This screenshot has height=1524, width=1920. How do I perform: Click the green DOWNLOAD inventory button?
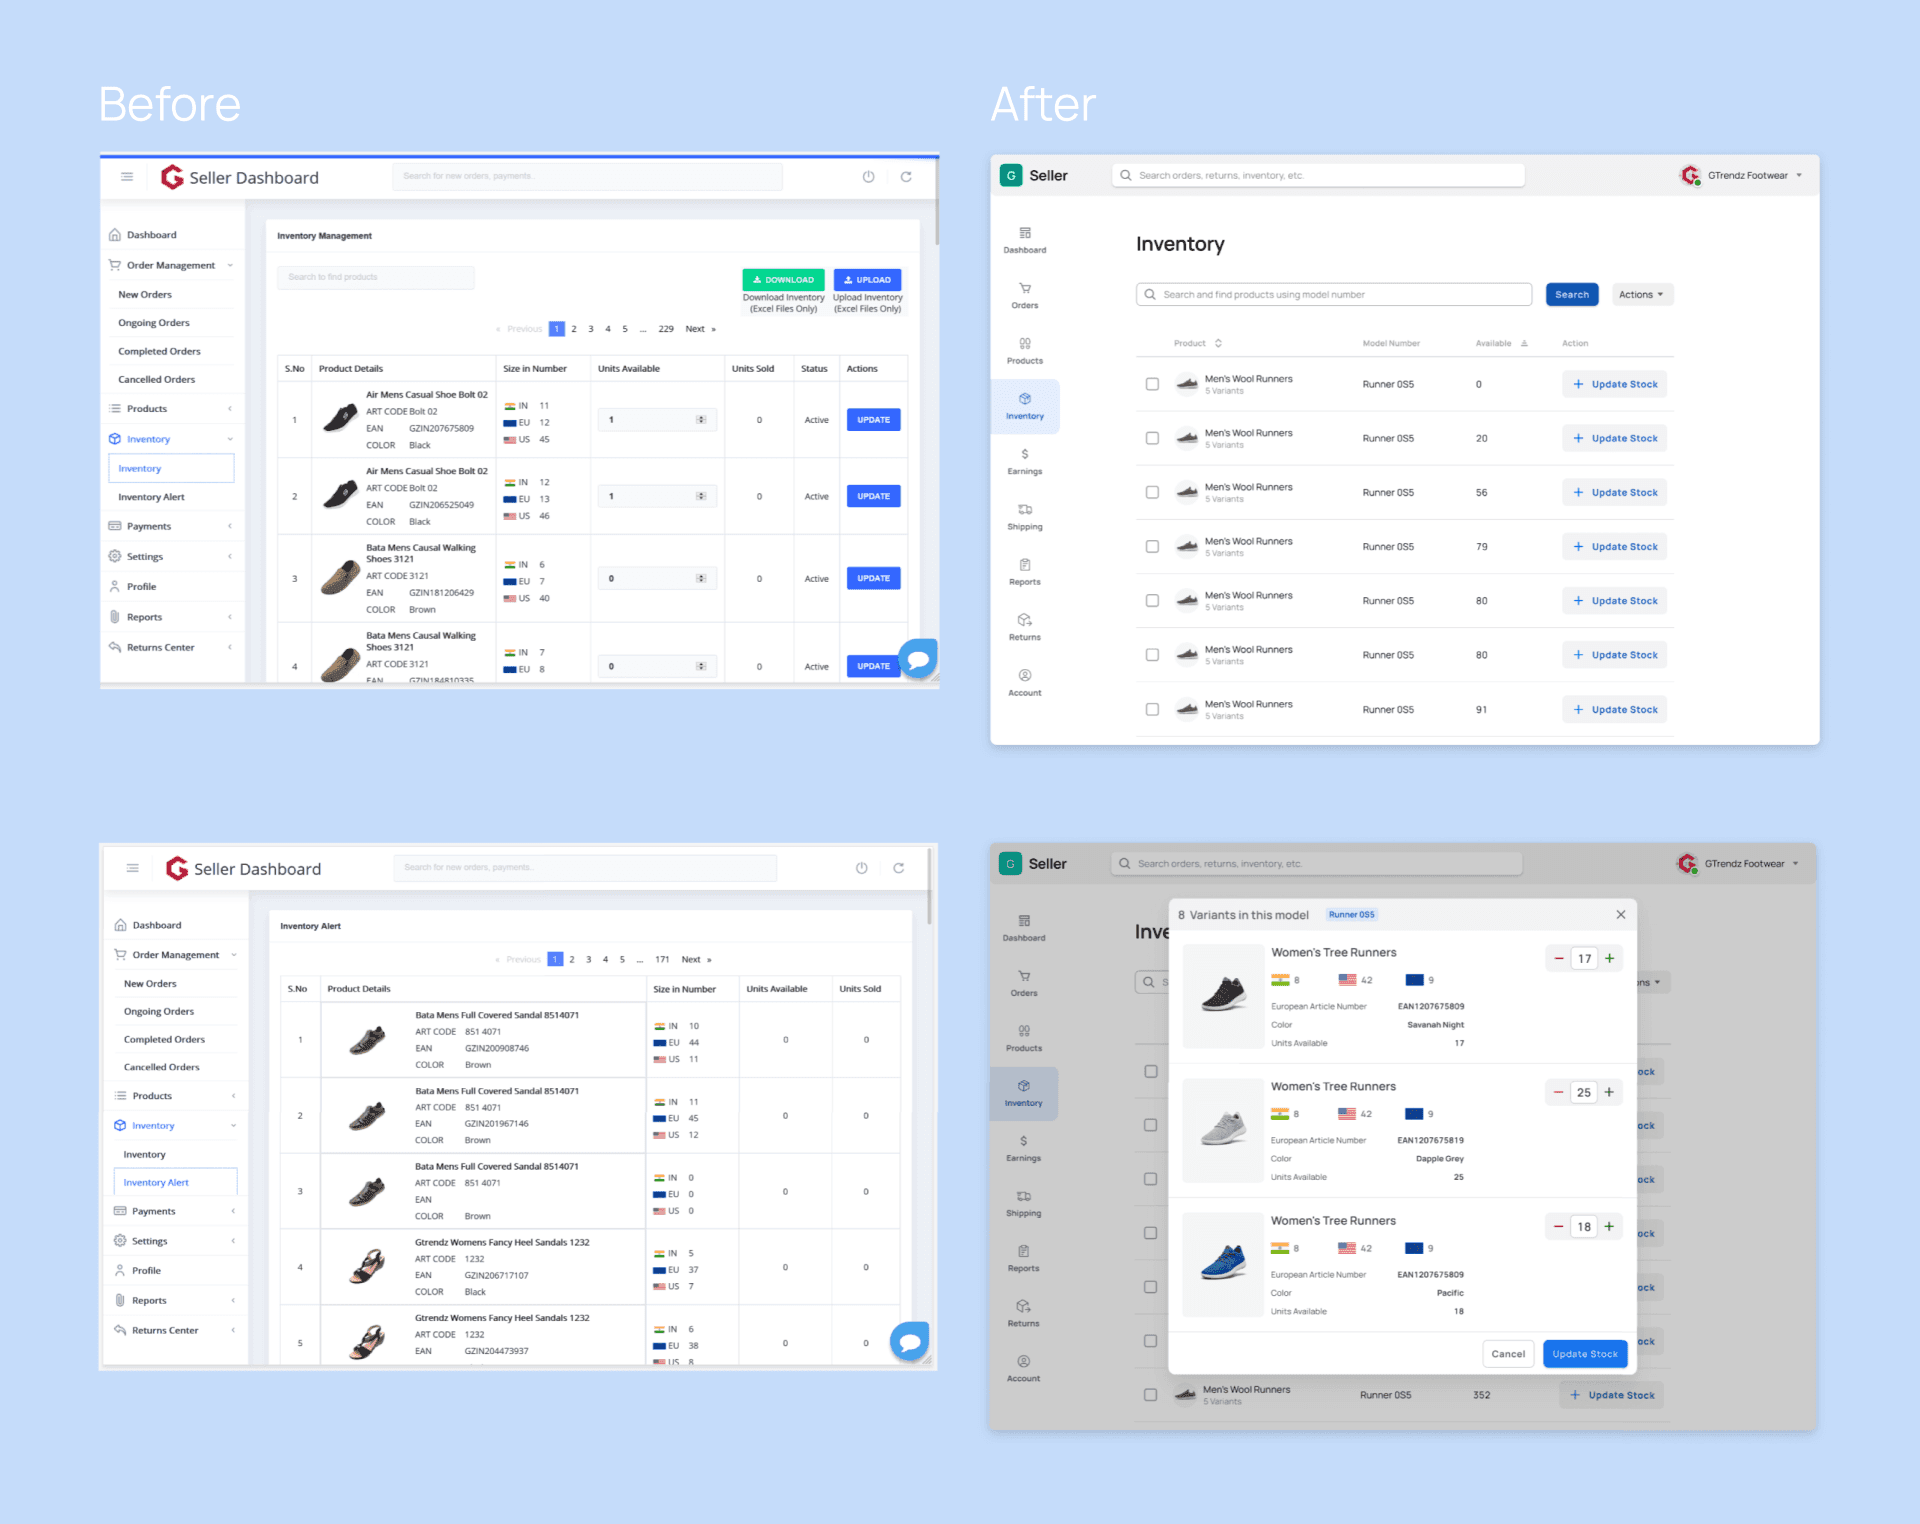coord(783,280)
